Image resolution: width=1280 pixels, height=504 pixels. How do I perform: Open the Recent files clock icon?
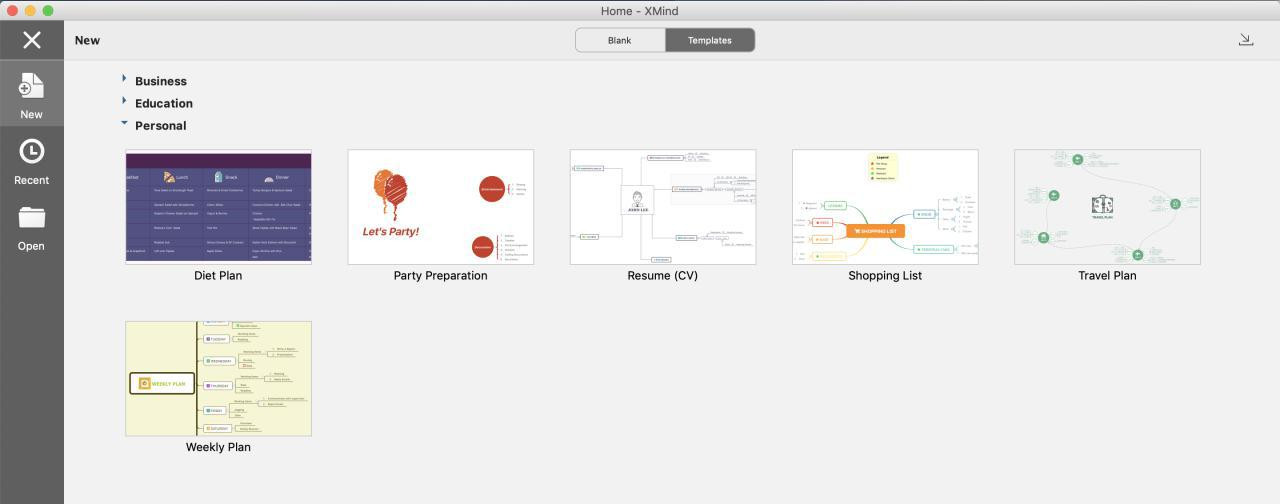(31, 152)
